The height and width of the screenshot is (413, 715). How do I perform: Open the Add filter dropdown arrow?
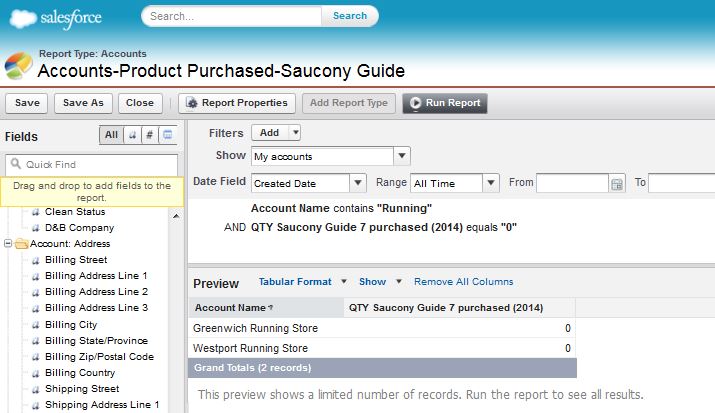[x=295, y=133]
